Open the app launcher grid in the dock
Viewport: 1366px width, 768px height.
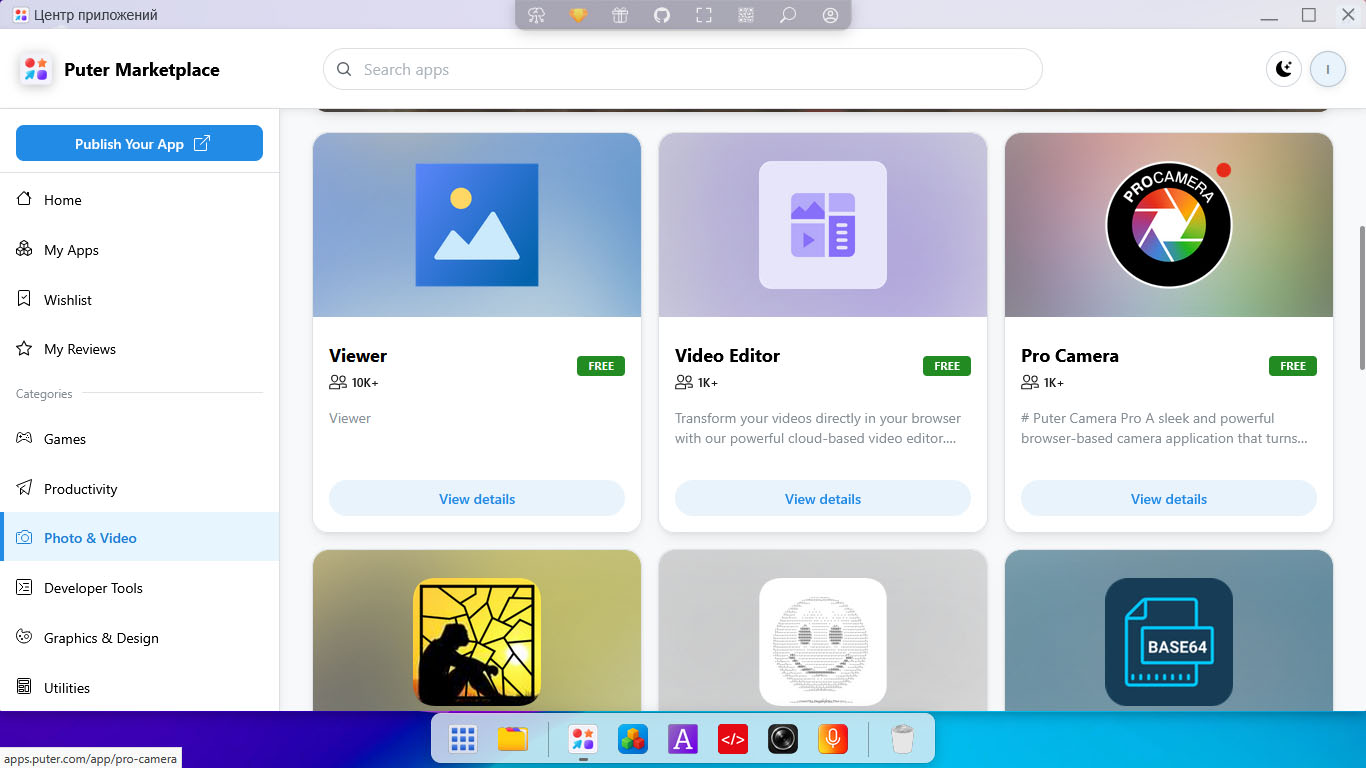462,739
